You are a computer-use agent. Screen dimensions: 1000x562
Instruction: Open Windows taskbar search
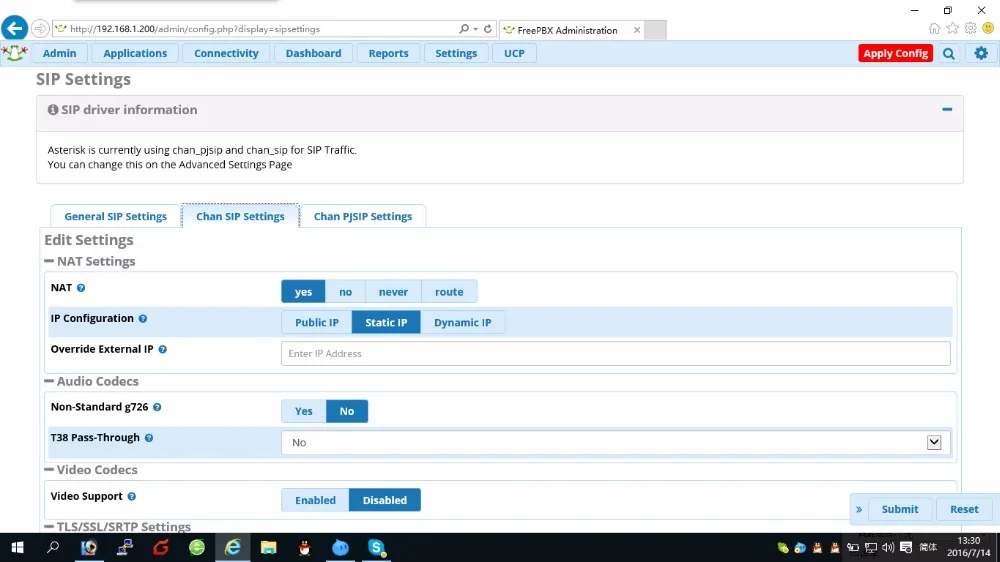(53, 547)
